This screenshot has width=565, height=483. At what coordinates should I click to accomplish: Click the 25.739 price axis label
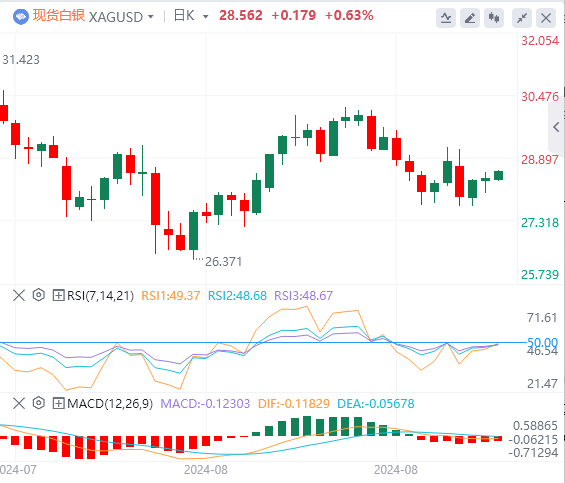540,275
